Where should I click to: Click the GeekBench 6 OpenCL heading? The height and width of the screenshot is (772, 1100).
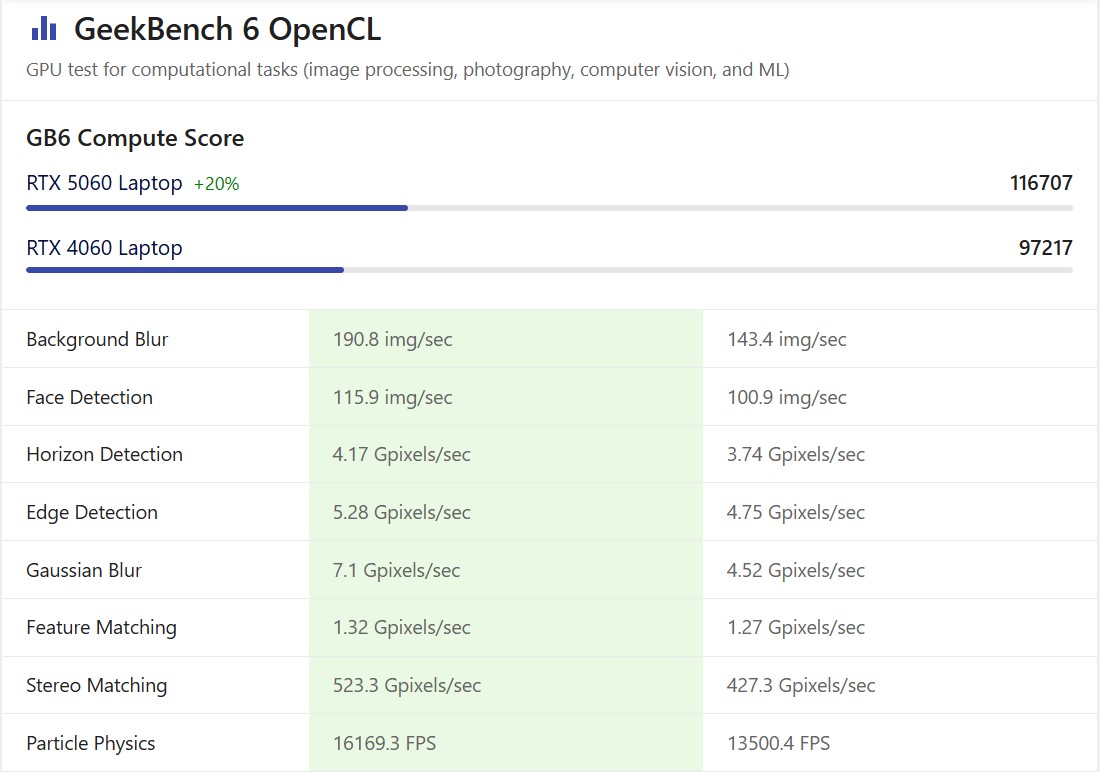click(x=227, y=29)
